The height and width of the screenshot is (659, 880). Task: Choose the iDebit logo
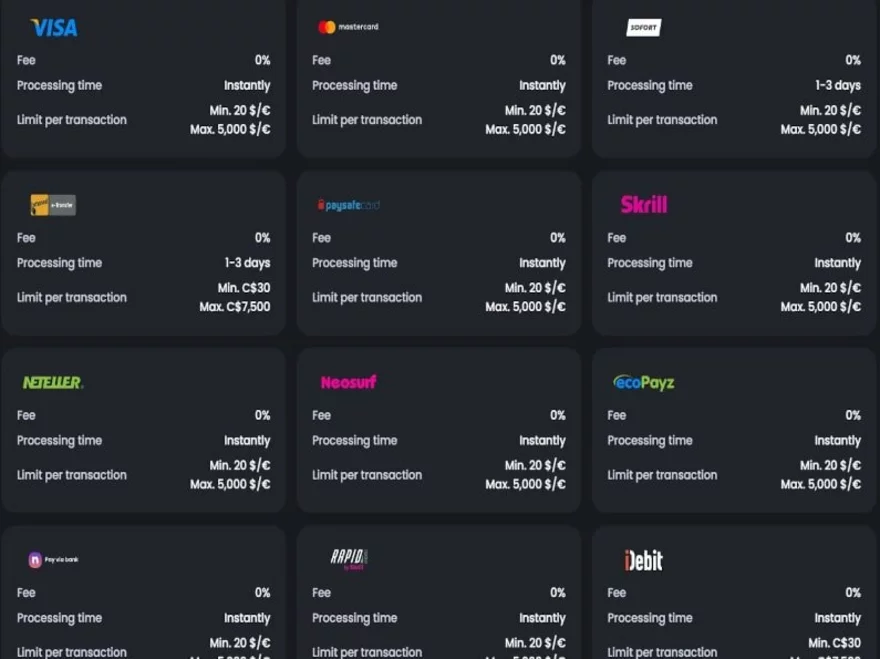click(x=643, y=560)
